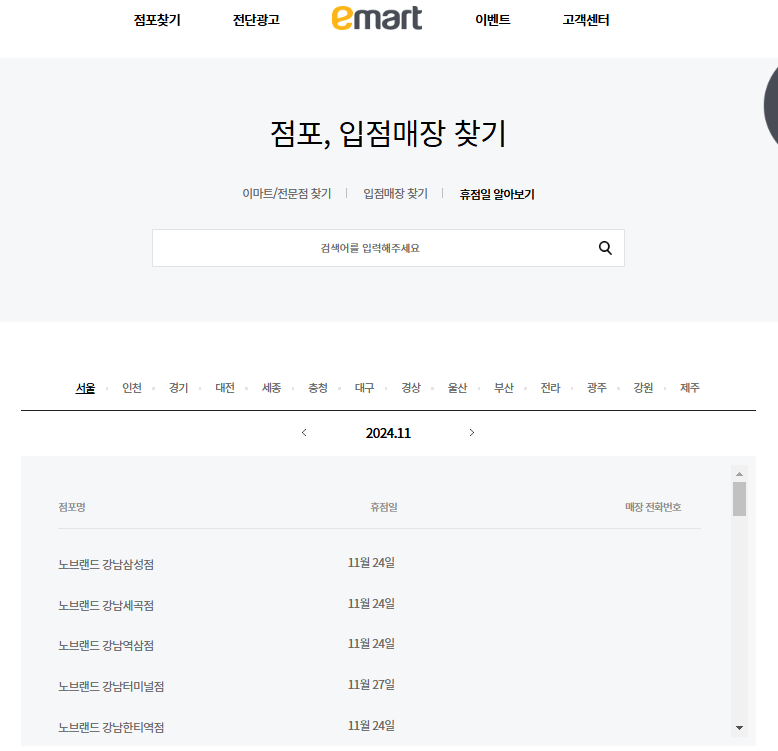Focus the 검색어를 입력해주세요 search field
This screenshot has height=751, width=778.
point(388,248)
